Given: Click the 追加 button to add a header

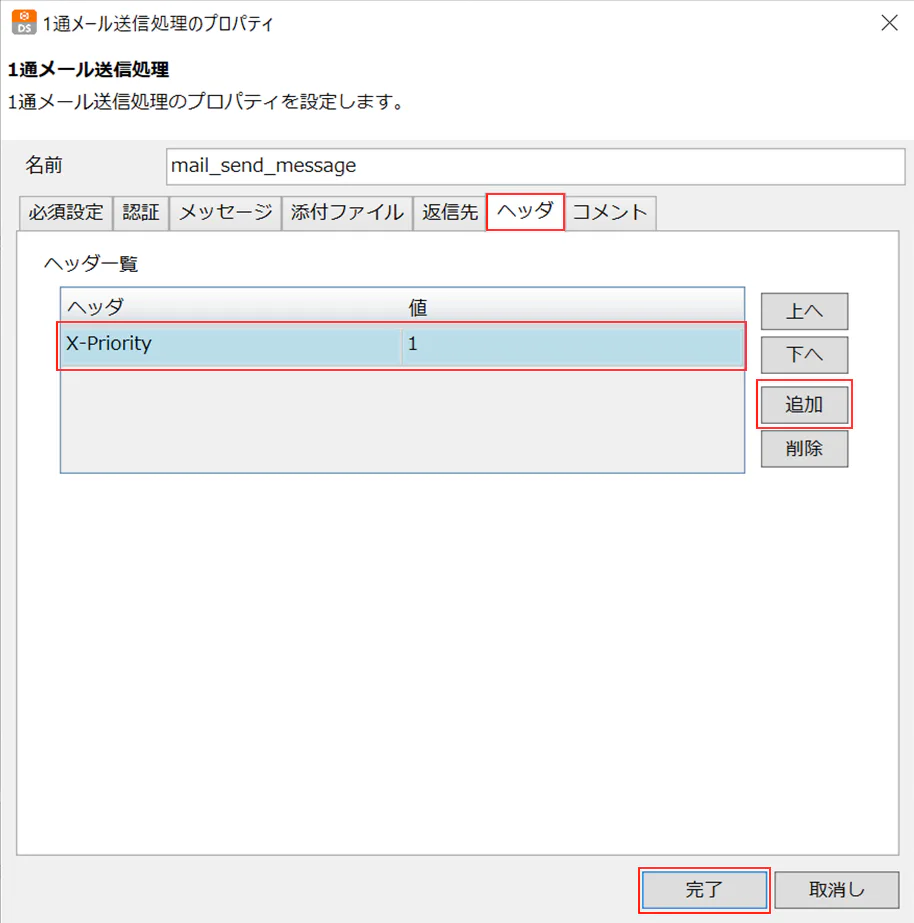Looking at the screenshot, I should [804, 405].
